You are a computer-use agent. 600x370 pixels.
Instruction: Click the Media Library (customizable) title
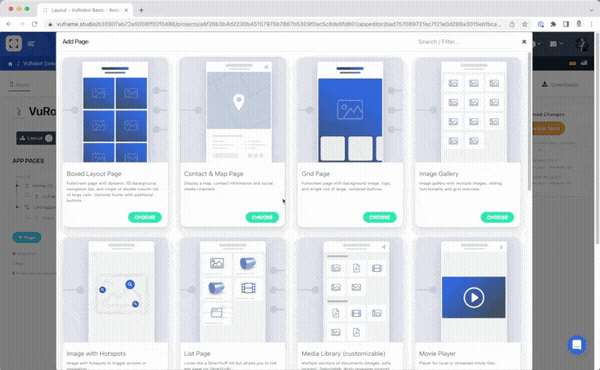pyautogui.click(x=343, y=354)
